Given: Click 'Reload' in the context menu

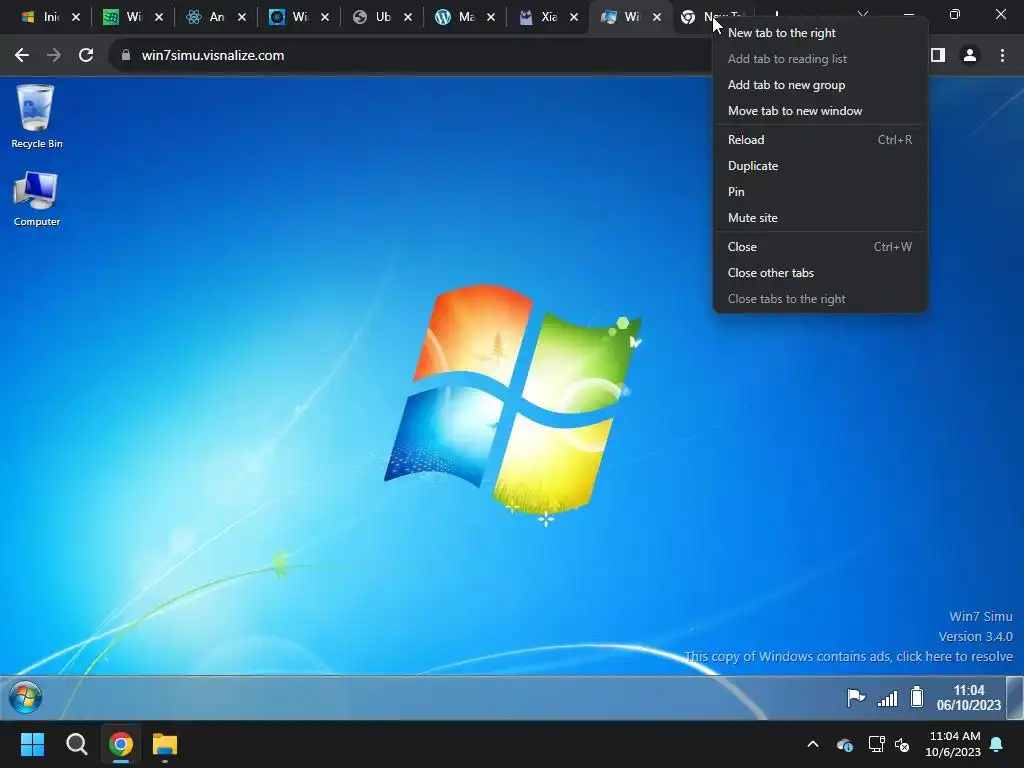Looking at the screenshot, I should pyautogui.click(x=820, y=140).
